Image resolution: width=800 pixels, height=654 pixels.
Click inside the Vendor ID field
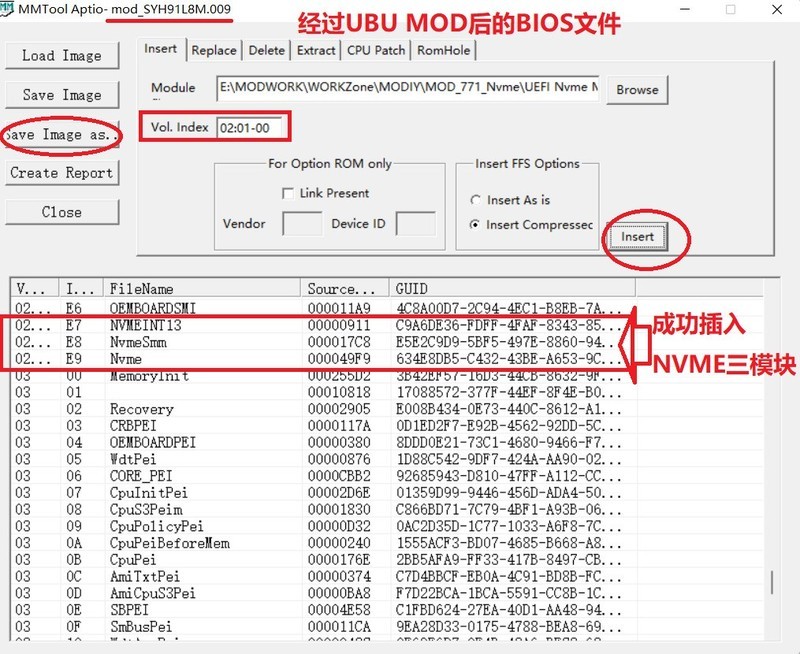302,224
